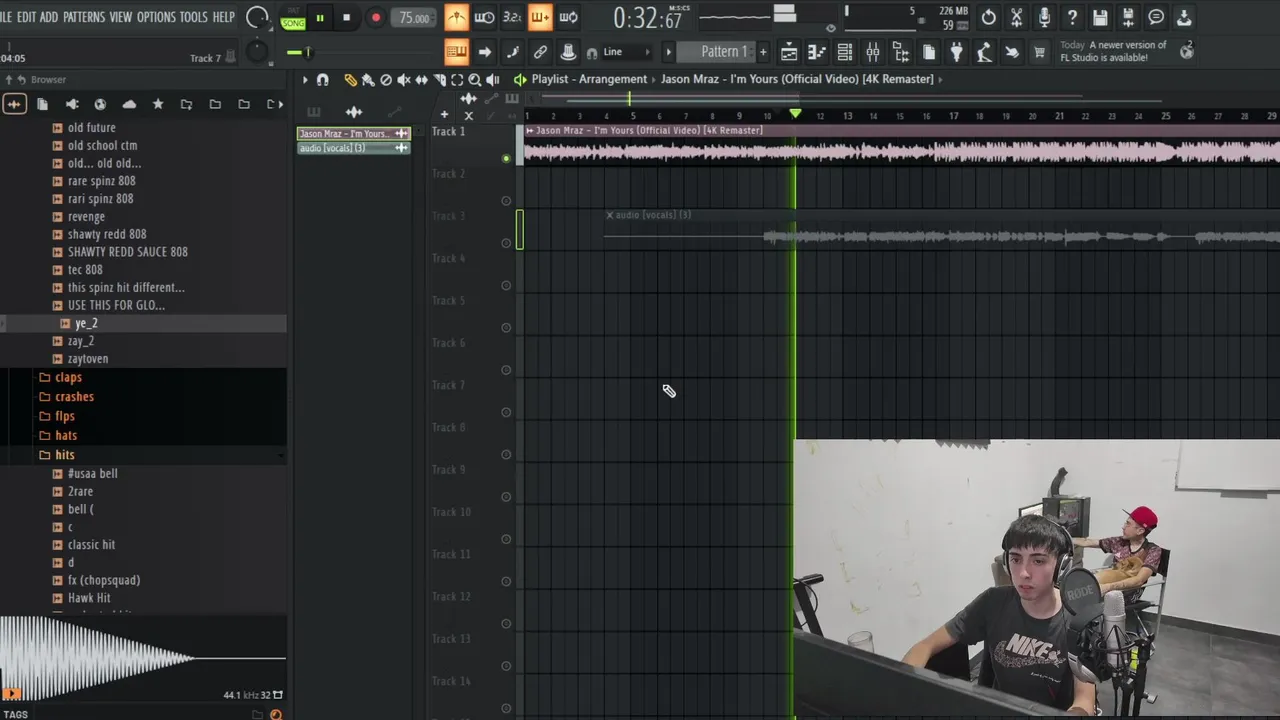Mute Track 1 using its green dot

(506, 158)
